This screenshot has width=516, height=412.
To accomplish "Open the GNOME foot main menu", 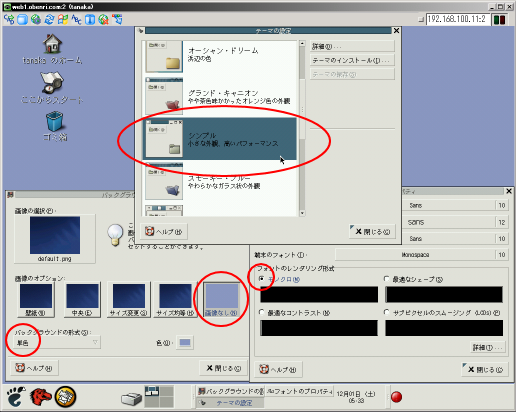I will pyautogui.click(x=16, y=397).
